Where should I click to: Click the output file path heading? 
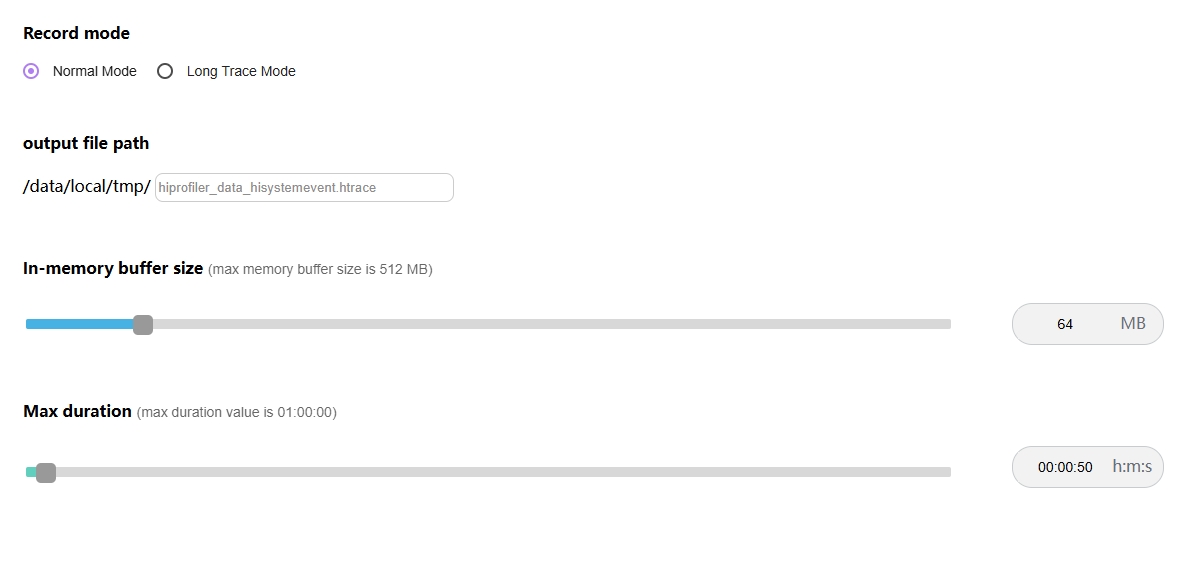tap(86, 143)
